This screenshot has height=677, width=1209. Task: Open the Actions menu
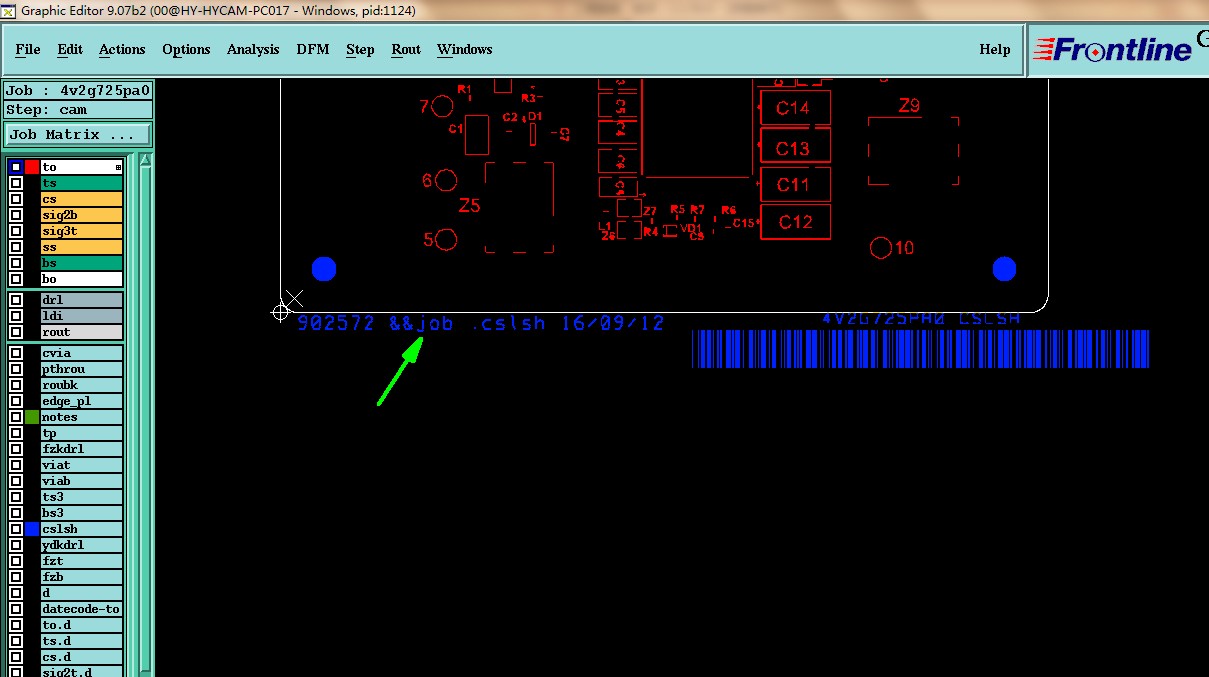click(x=122, y=49)
